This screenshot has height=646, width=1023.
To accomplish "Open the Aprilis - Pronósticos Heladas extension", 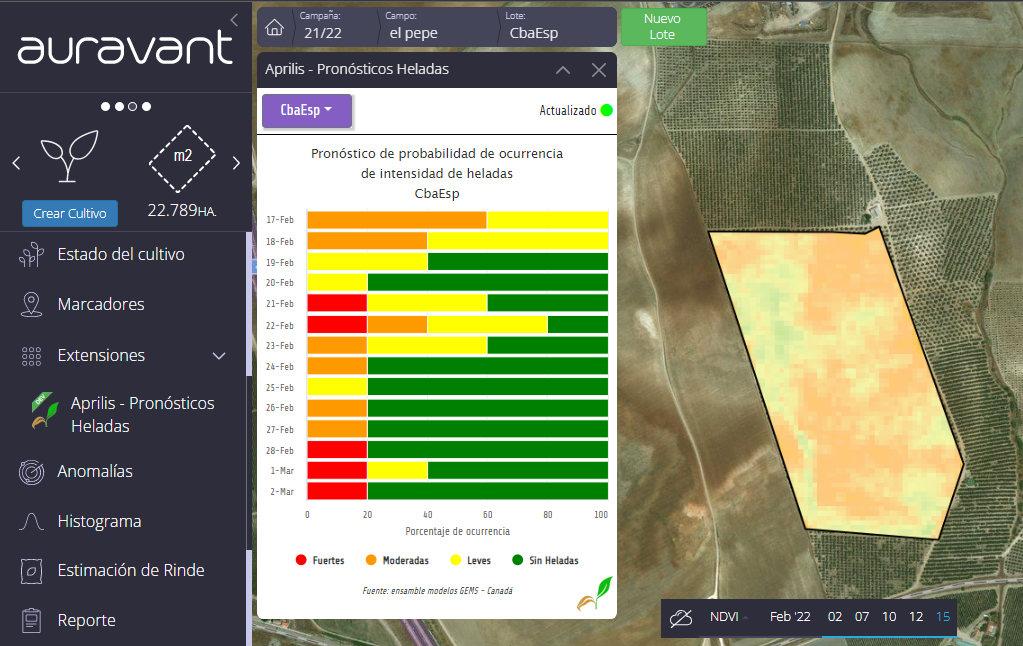I will (142, 414).
